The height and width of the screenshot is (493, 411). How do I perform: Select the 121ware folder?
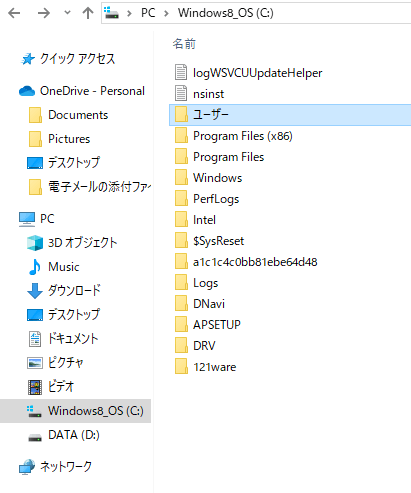coord(214,367)
